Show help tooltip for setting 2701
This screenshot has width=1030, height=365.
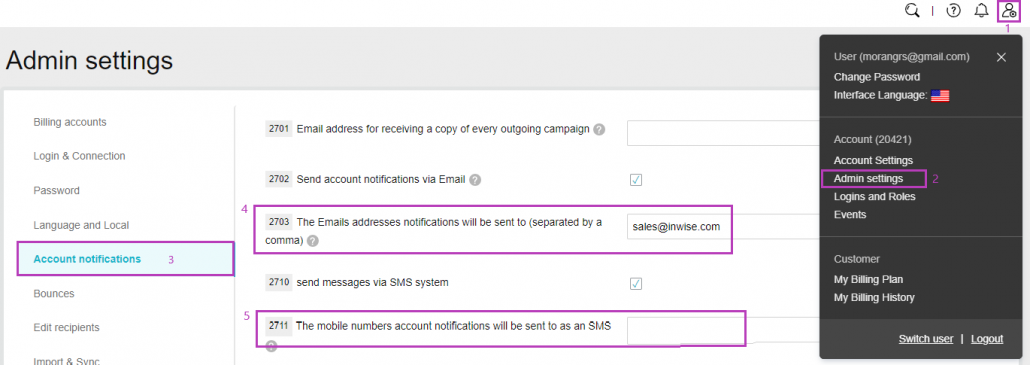pos(598,129)
